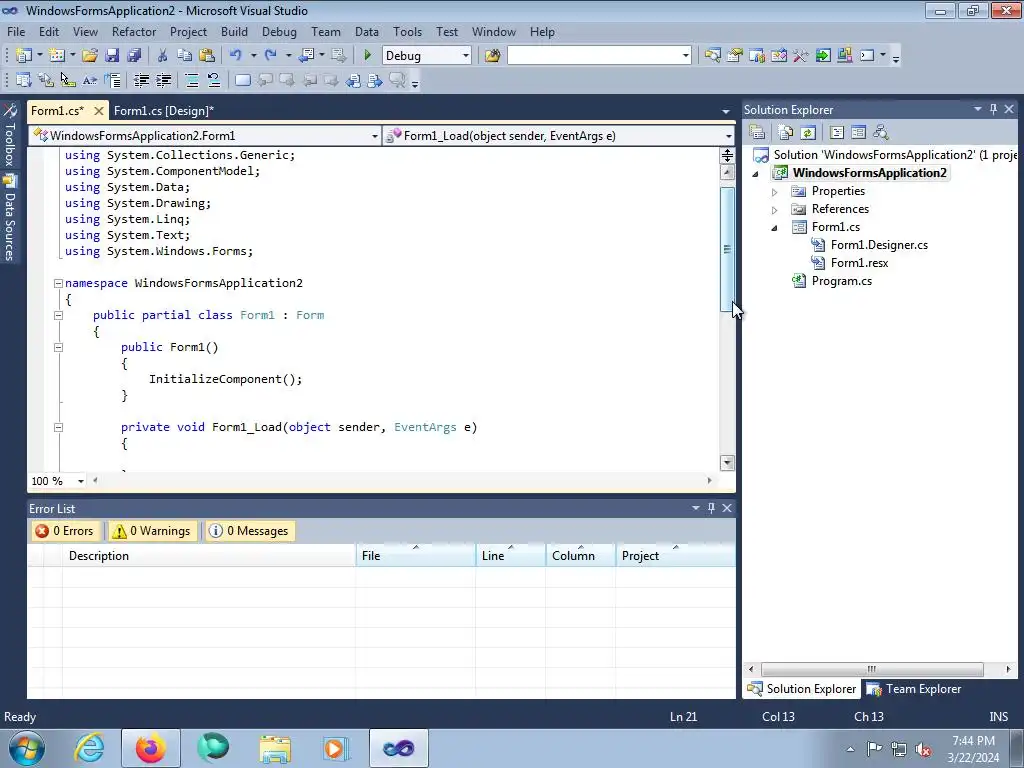Select the Solution Explorer bottom tab
The image size is (1024, 768).
[802, 689]
